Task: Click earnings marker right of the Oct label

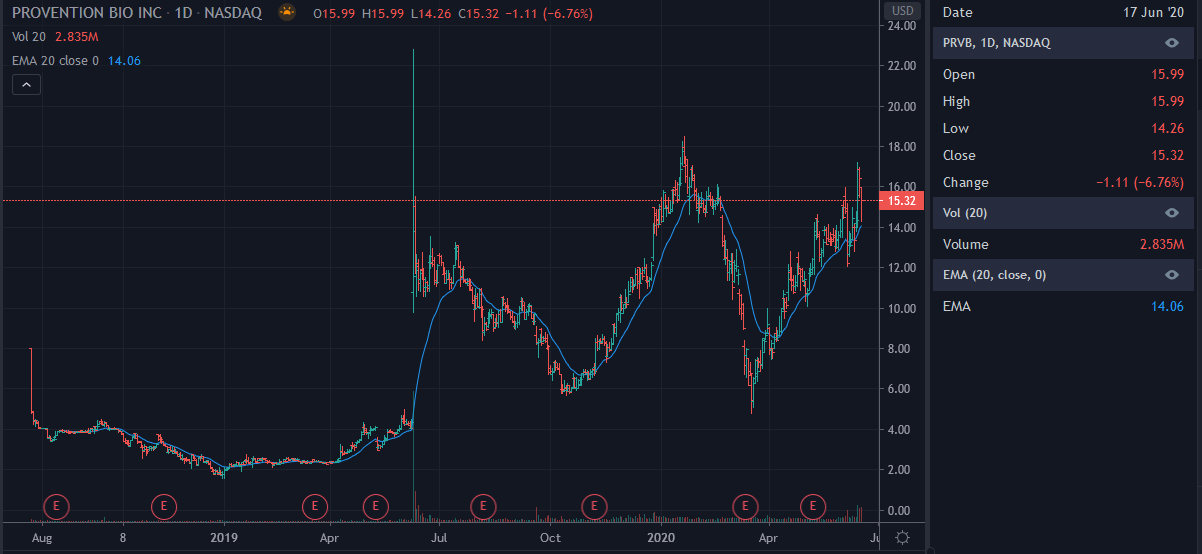Action: [x=595, y=507]
